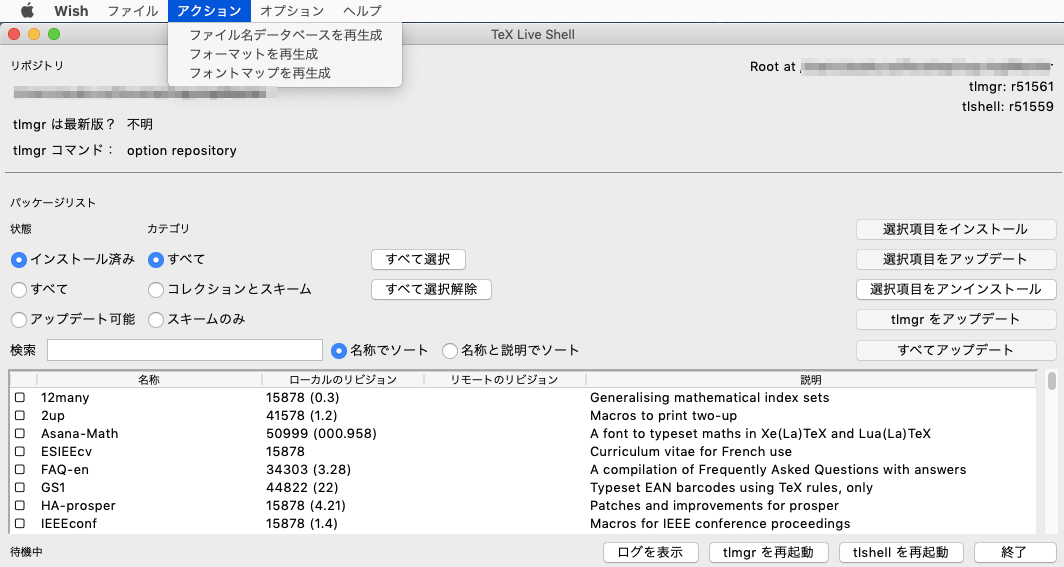Select the コレクションとスキーム radio button

click(x=156, y=290)
